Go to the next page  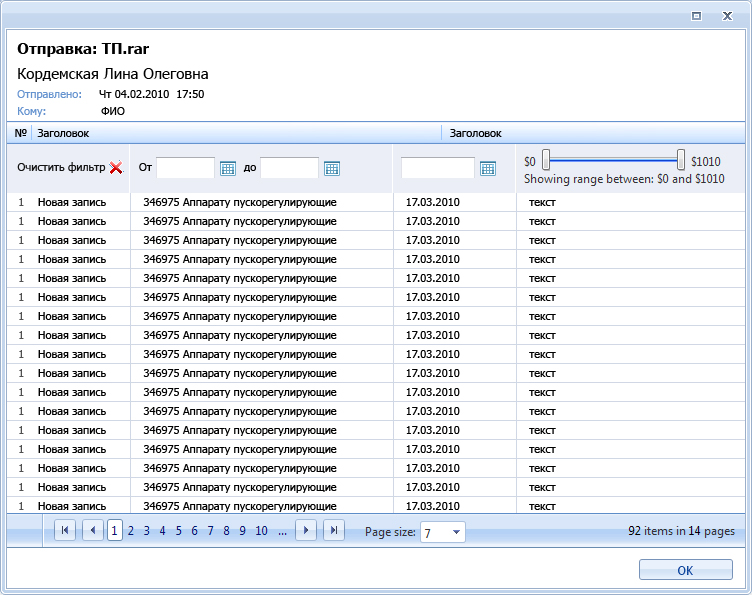(x=306, y=530)
